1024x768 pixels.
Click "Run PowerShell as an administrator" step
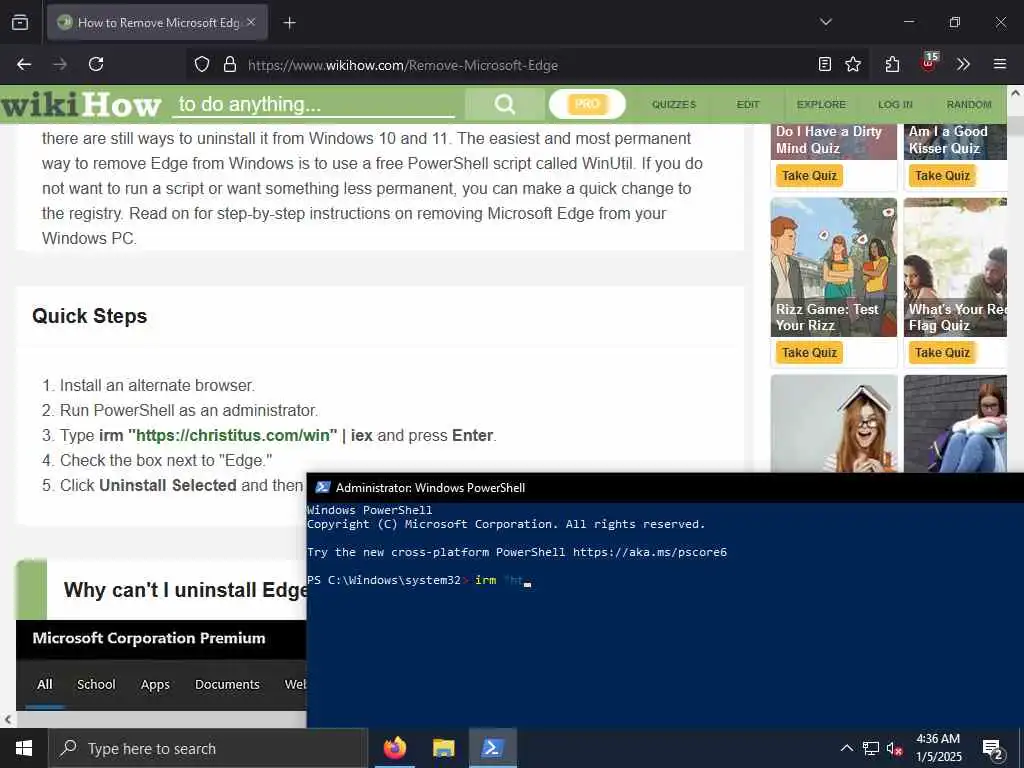pos(189,411)
